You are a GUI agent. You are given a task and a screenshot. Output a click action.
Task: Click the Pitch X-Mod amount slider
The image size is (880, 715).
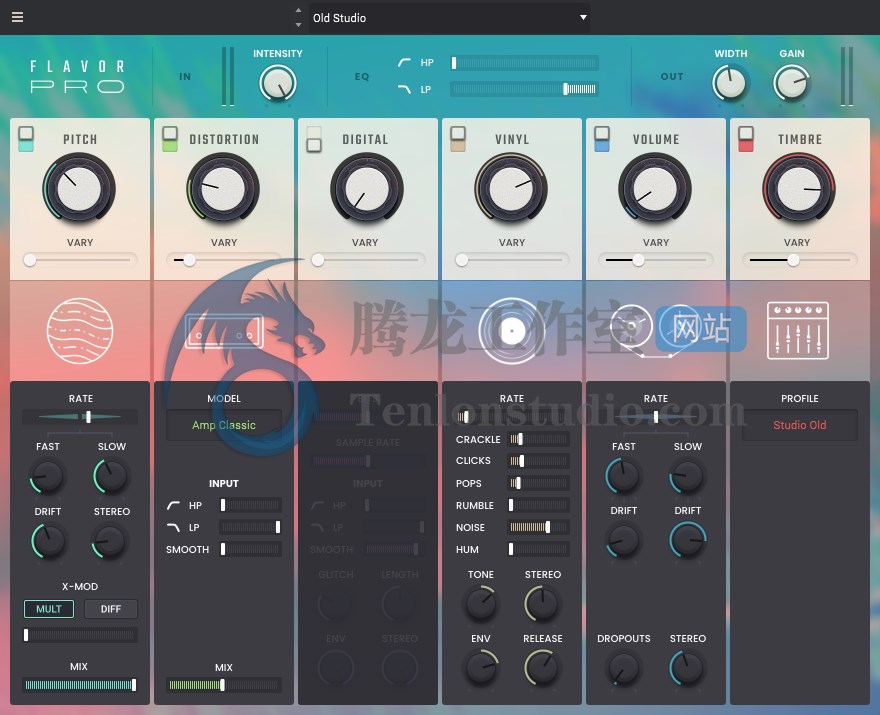80,635
